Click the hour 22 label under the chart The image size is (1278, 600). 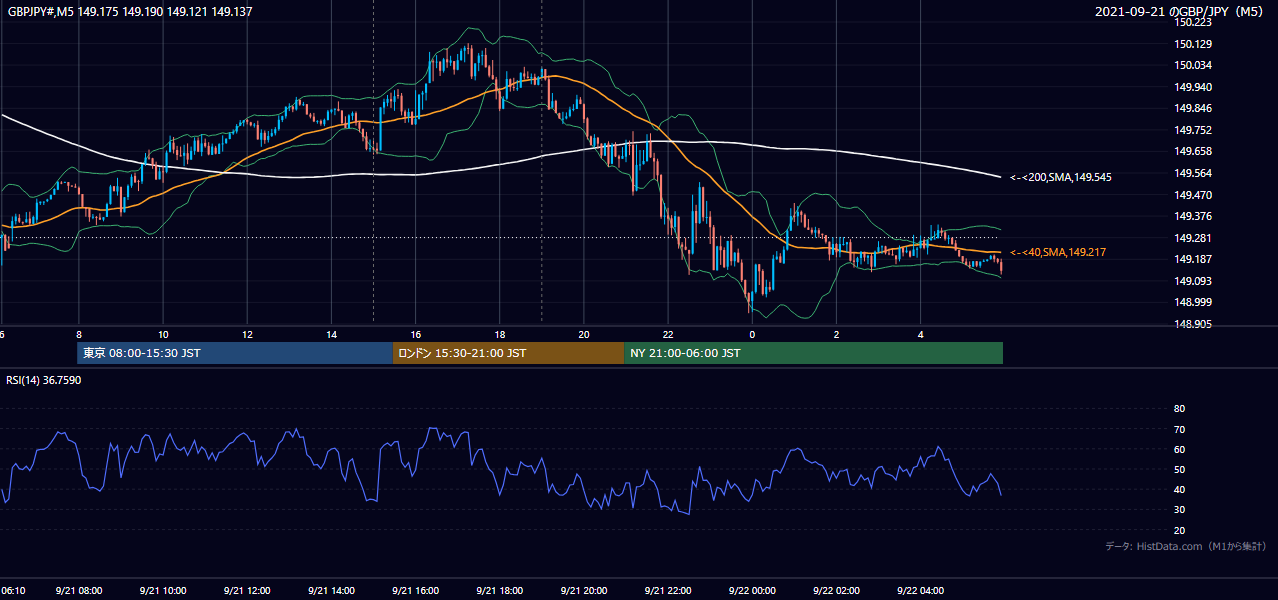click(668, 335)
